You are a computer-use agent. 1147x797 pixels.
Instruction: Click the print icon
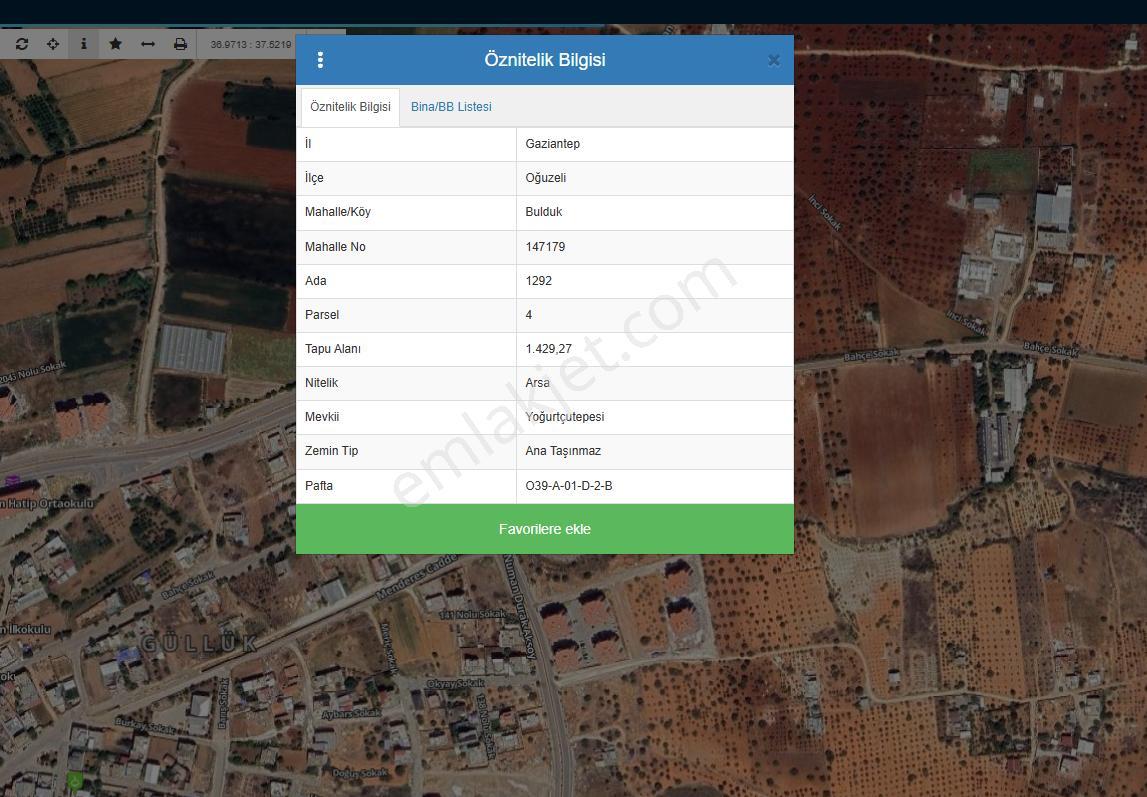(180, 44)
